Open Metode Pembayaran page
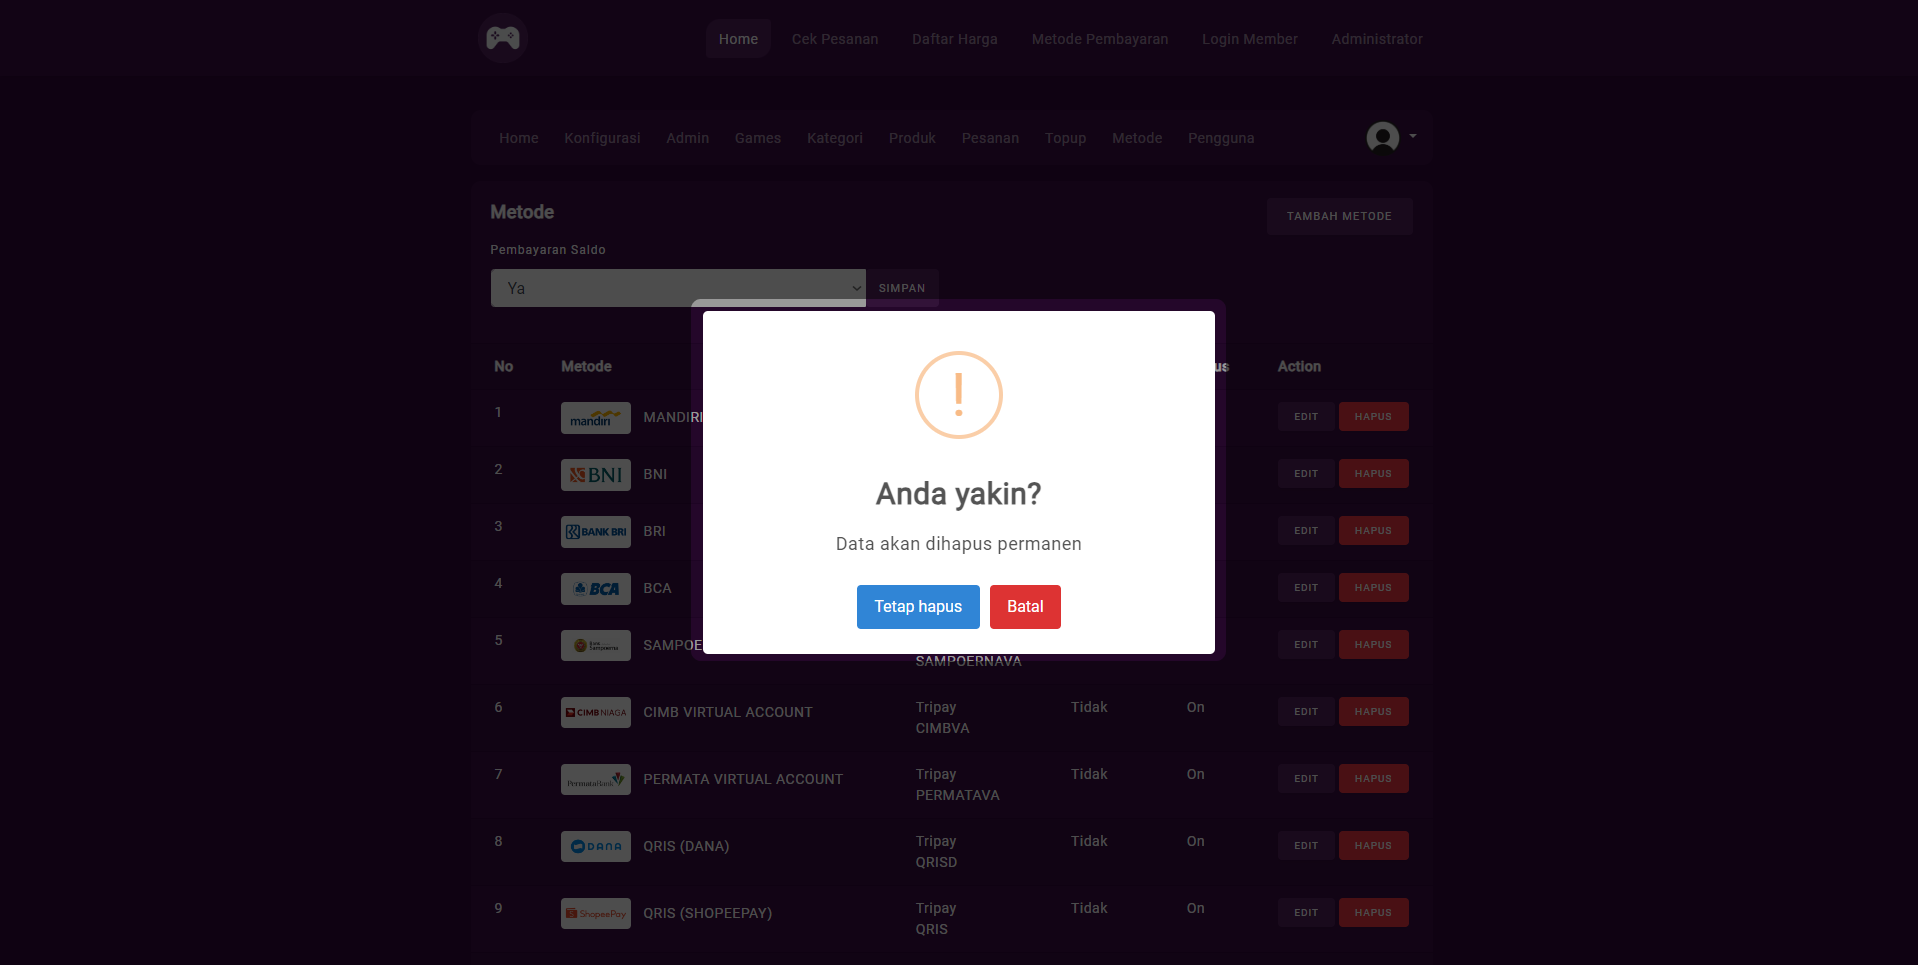Image resolution: width=1918 pixels, height=965 pixels. pyautogui.click(x=1100, y=39)
